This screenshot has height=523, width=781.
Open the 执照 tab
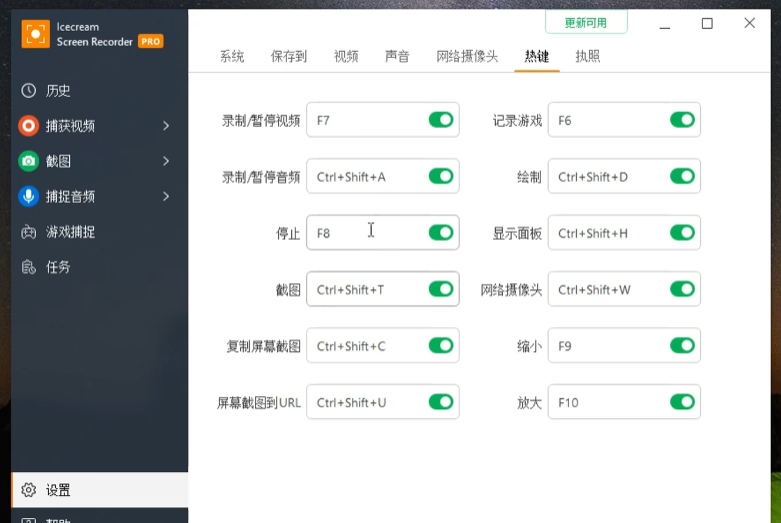pyautogui.click(x=588, y=56)
